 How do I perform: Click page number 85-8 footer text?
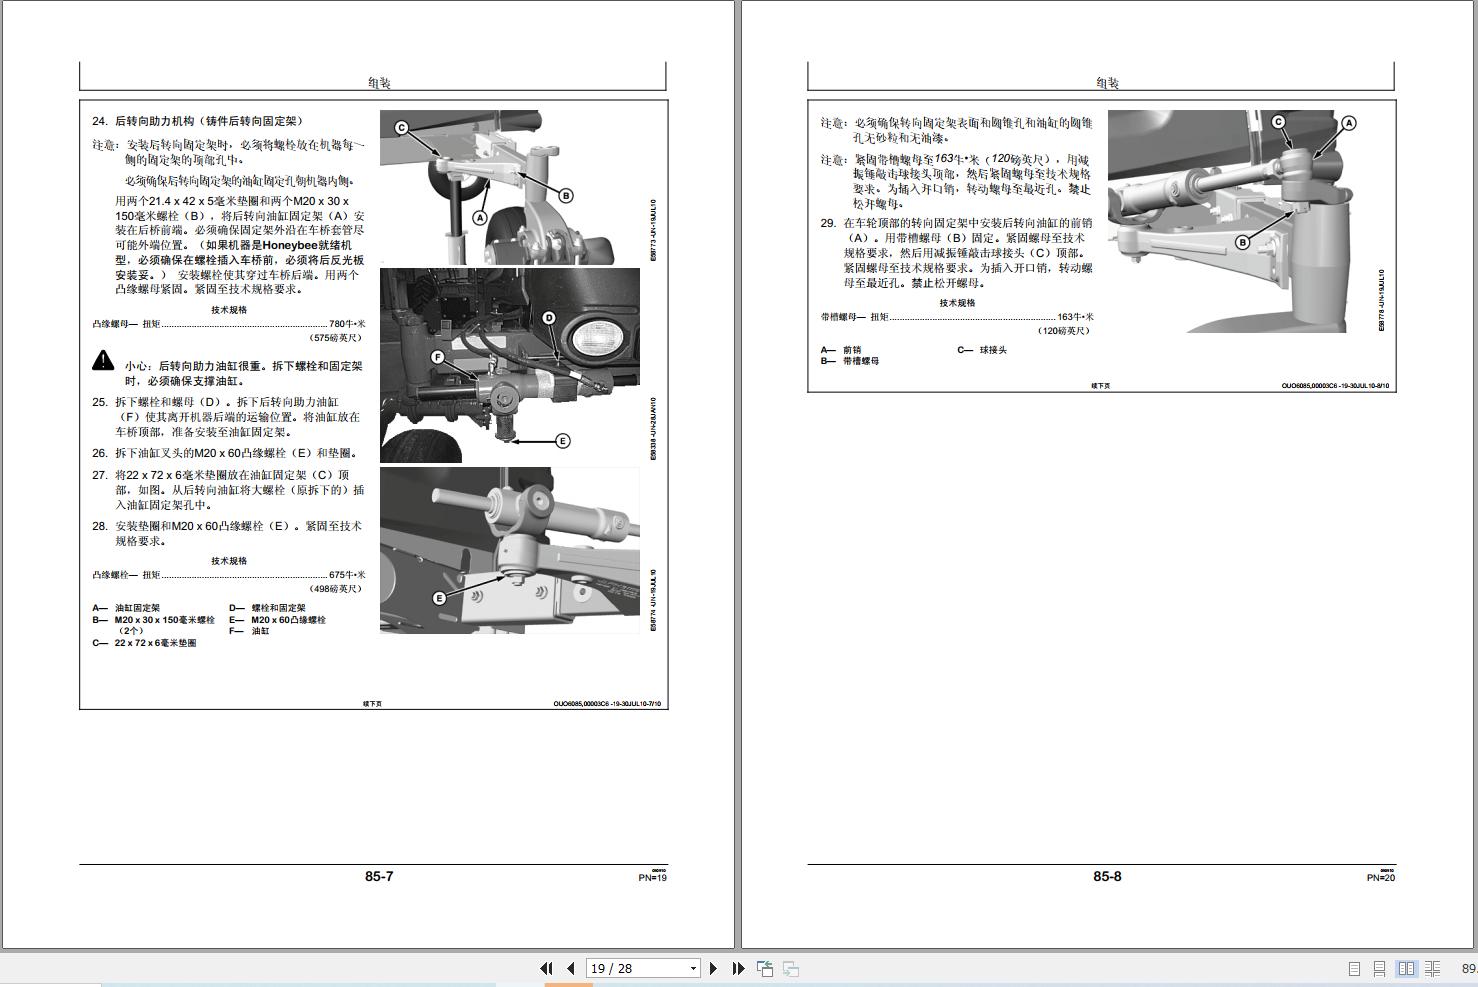(x=1107, y=876)
